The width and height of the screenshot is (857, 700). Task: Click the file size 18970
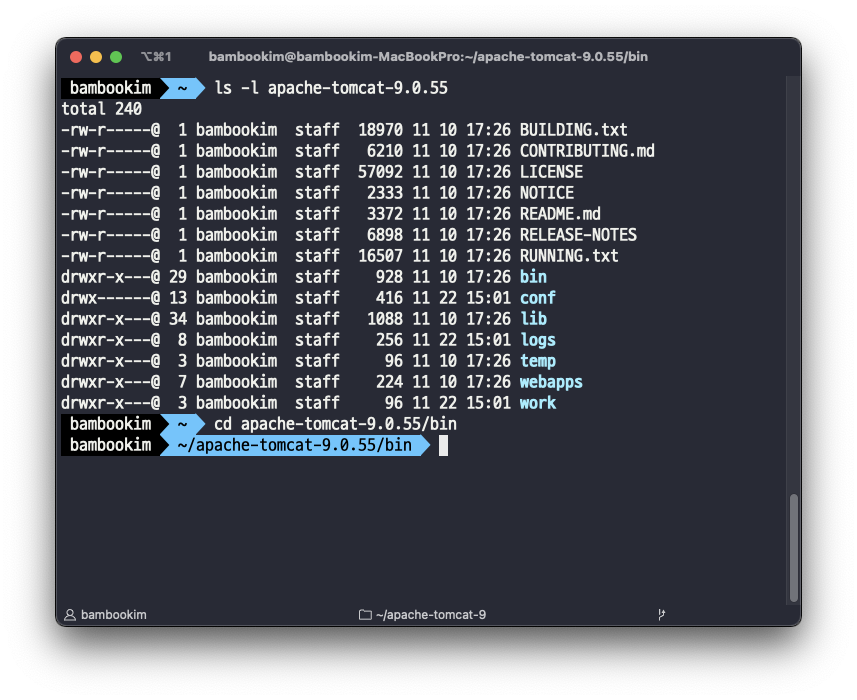tap(380, 130)
